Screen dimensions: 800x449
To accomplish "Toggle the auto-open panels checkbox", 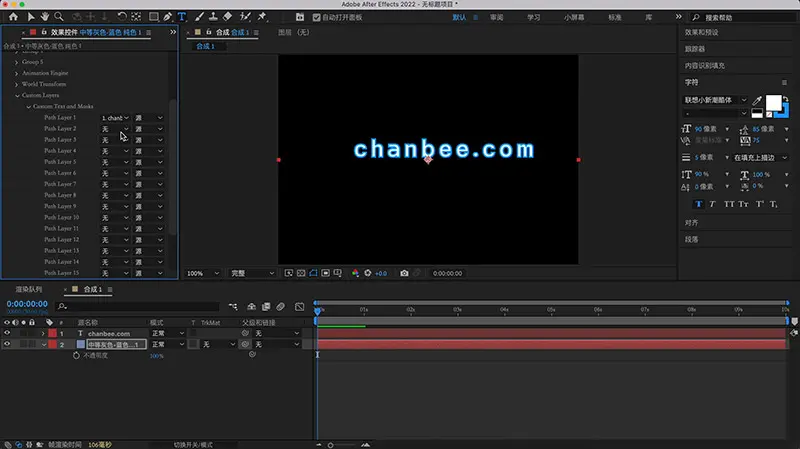I will click(x=316, y=17).
